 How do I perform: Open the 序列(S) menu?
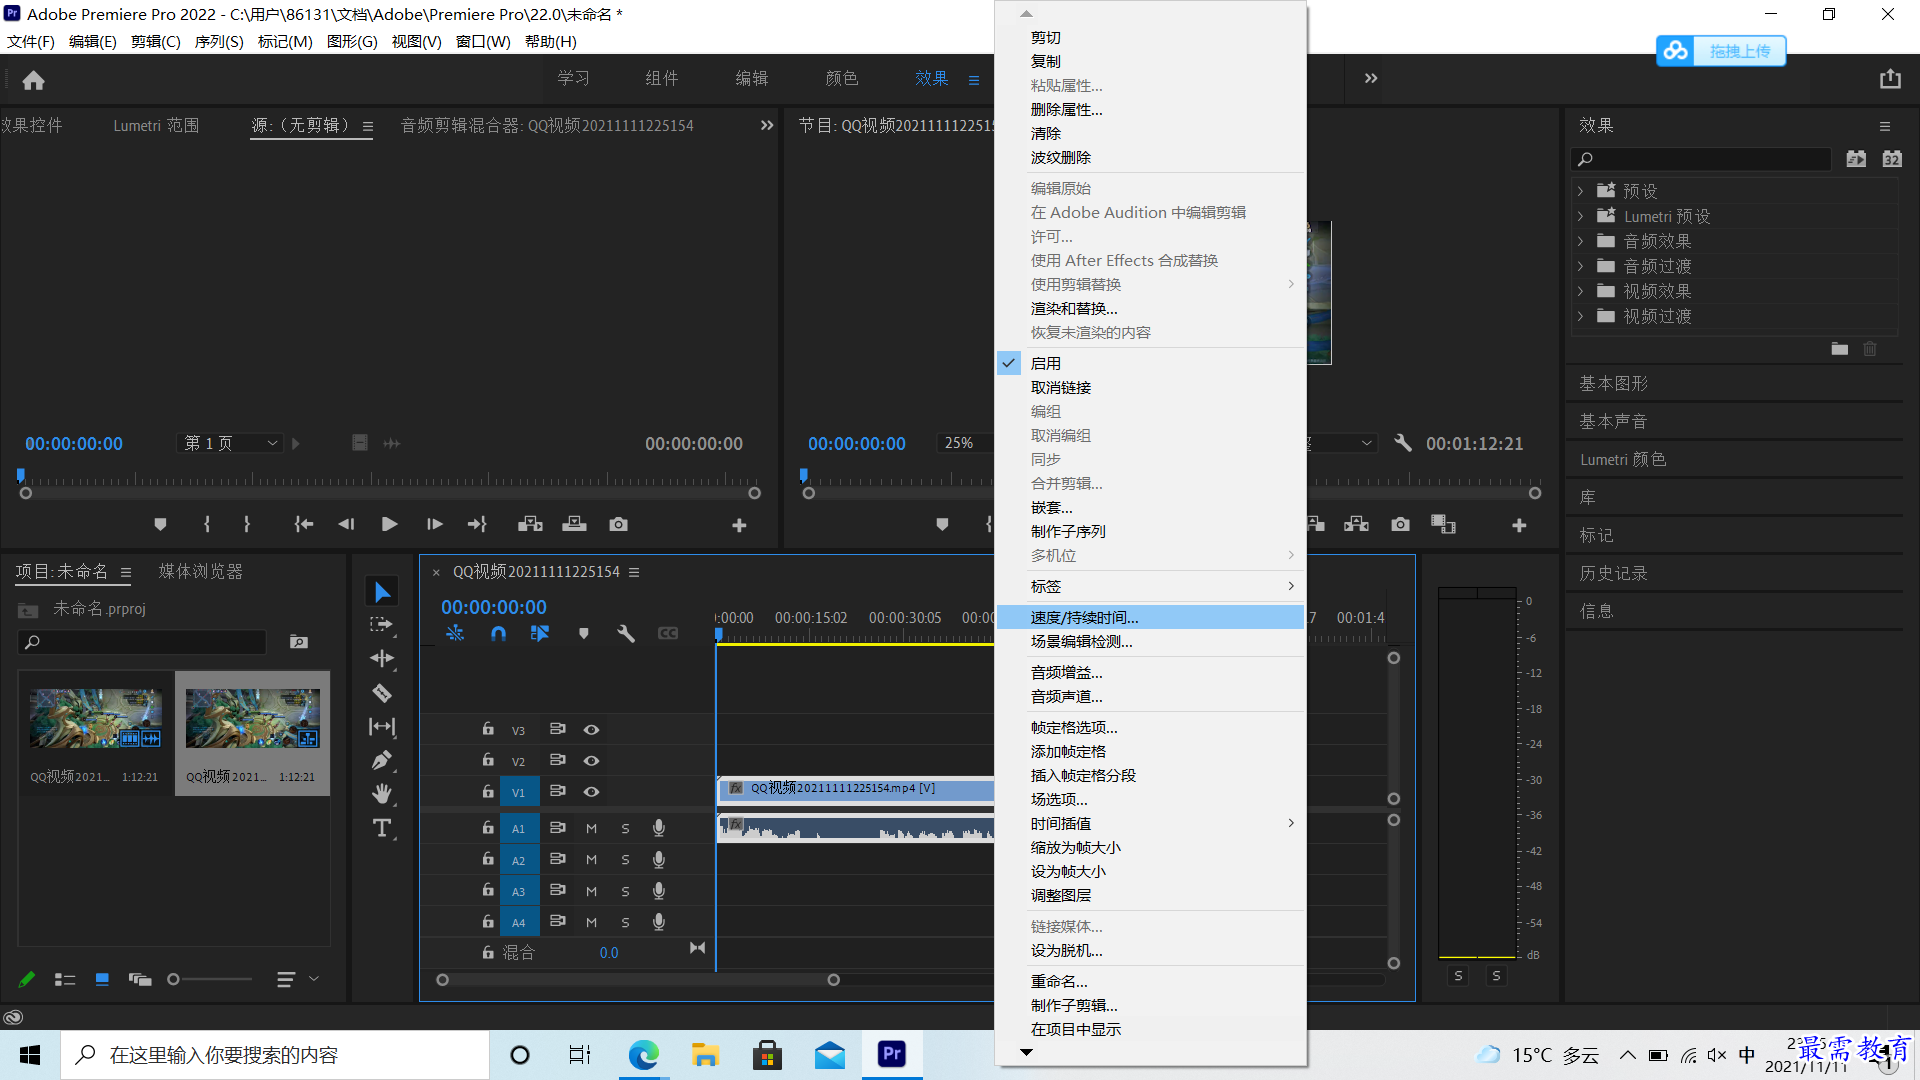pyautogui.click(x=219, y=41)
